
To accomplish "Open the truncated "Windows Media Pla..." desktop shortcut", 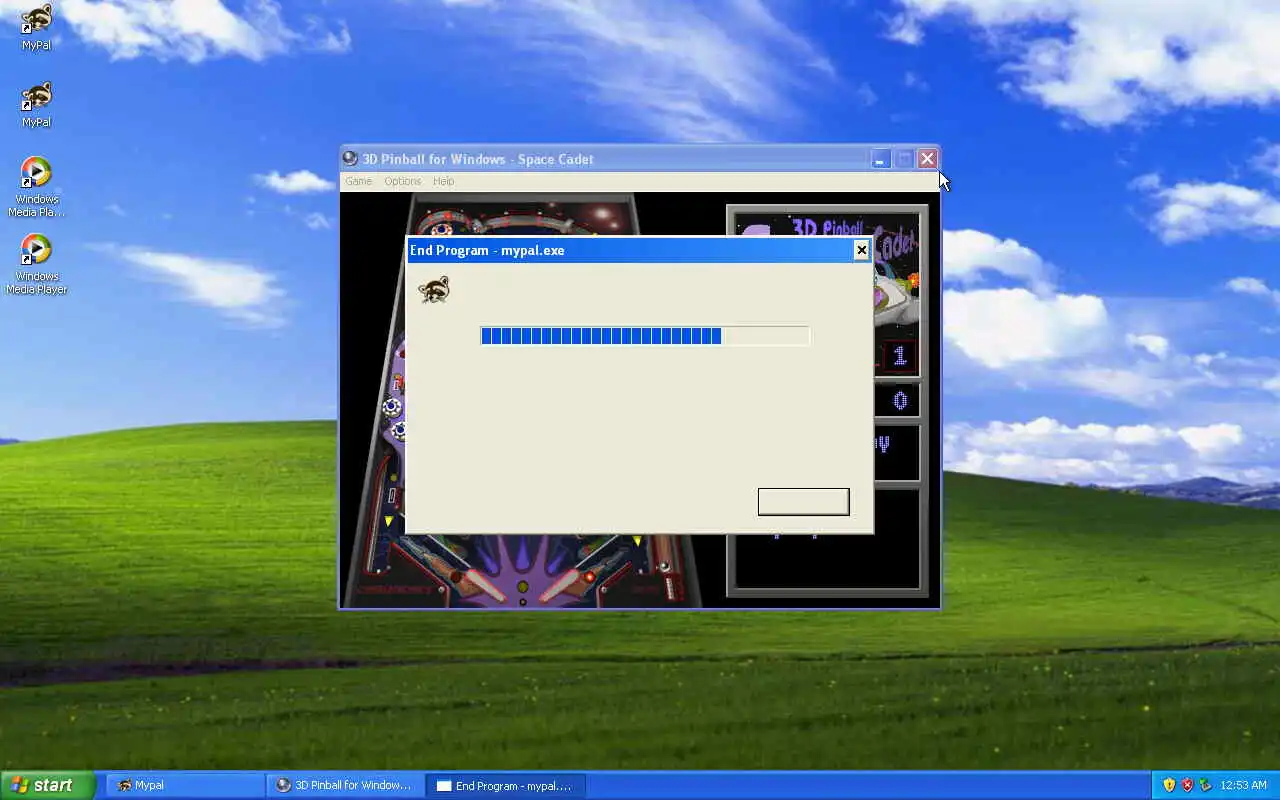I will pyautogui.click(x=36, y=186).
